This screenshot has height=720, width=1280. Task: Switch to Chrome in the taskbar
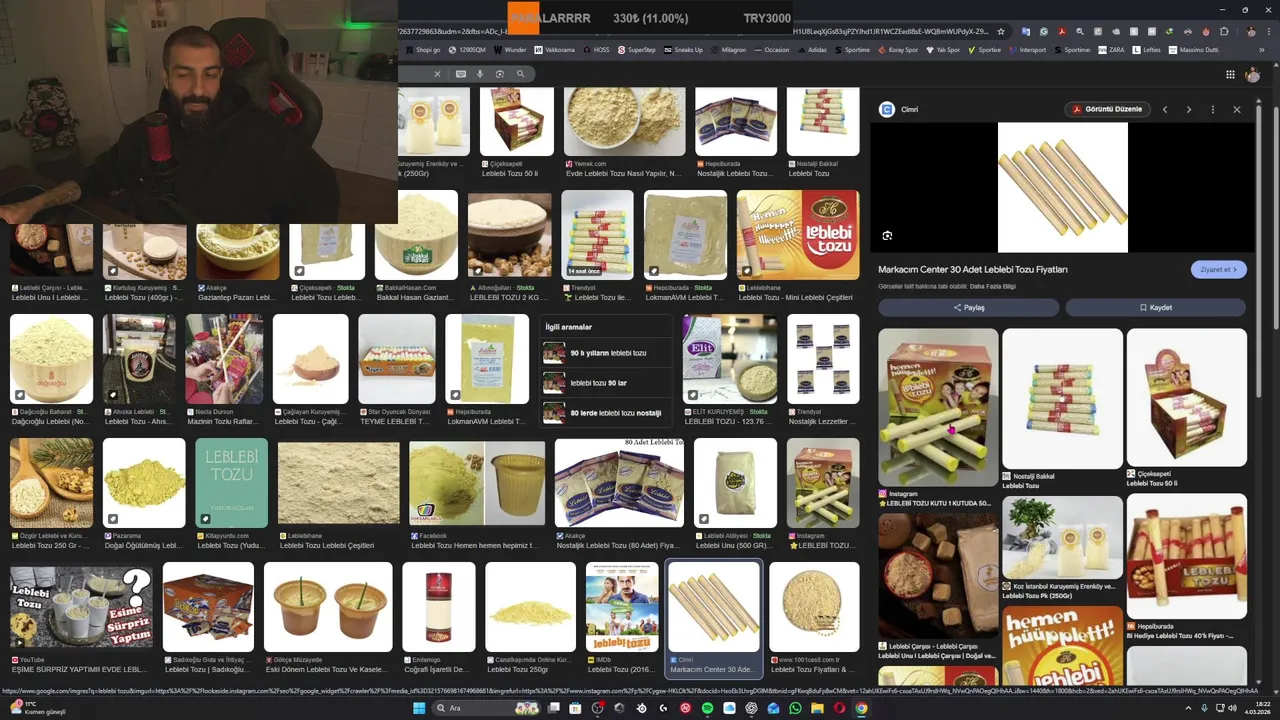pyautogui.click(x=861, y=708)
